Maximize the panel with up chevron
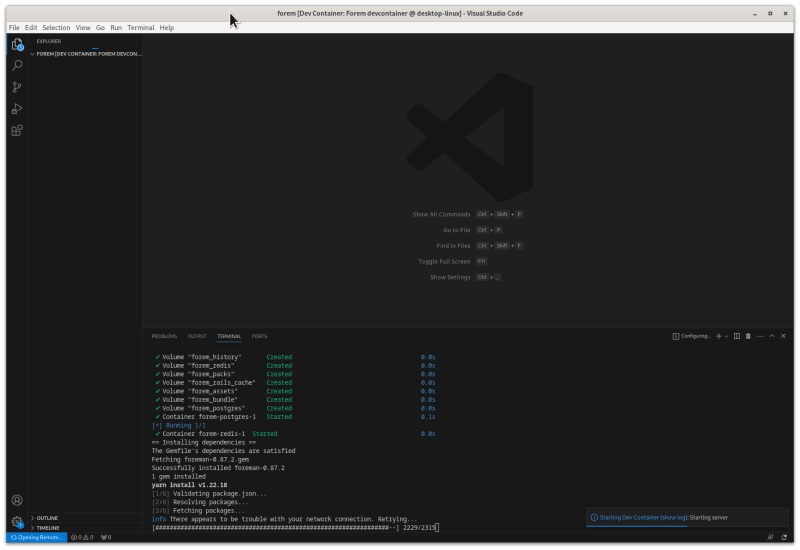800x550 pixels. (x=771, y=336)
